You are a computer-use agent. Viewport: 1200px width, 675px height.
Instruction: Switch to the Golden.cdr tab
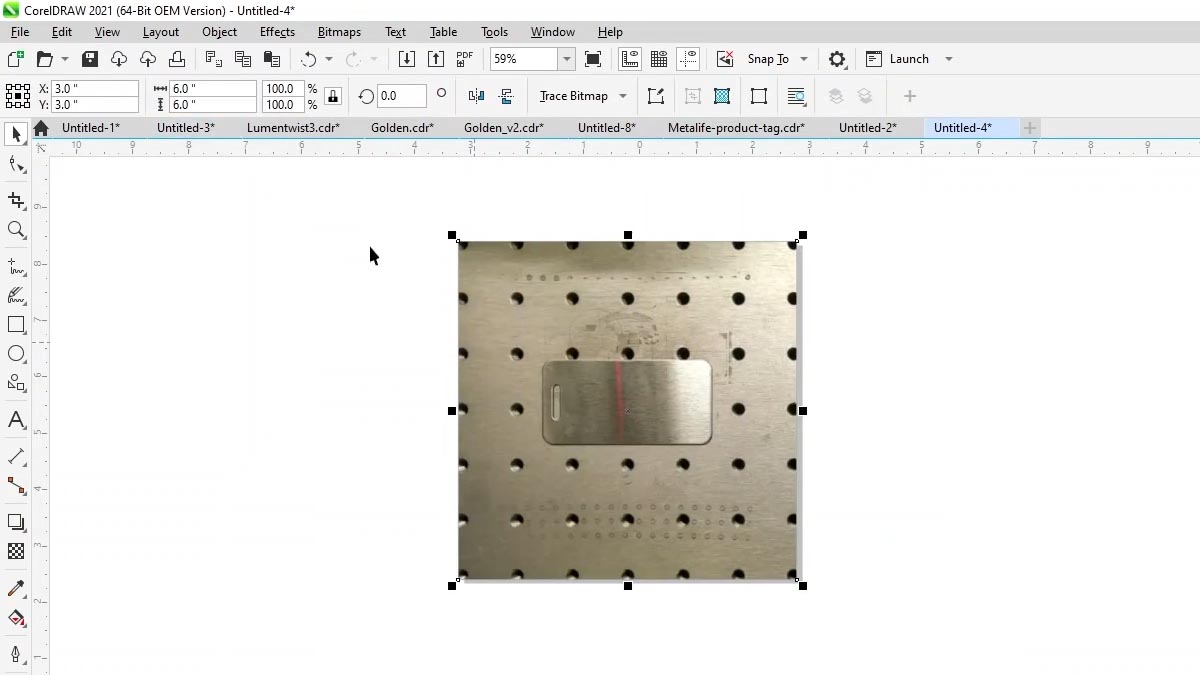402,128
